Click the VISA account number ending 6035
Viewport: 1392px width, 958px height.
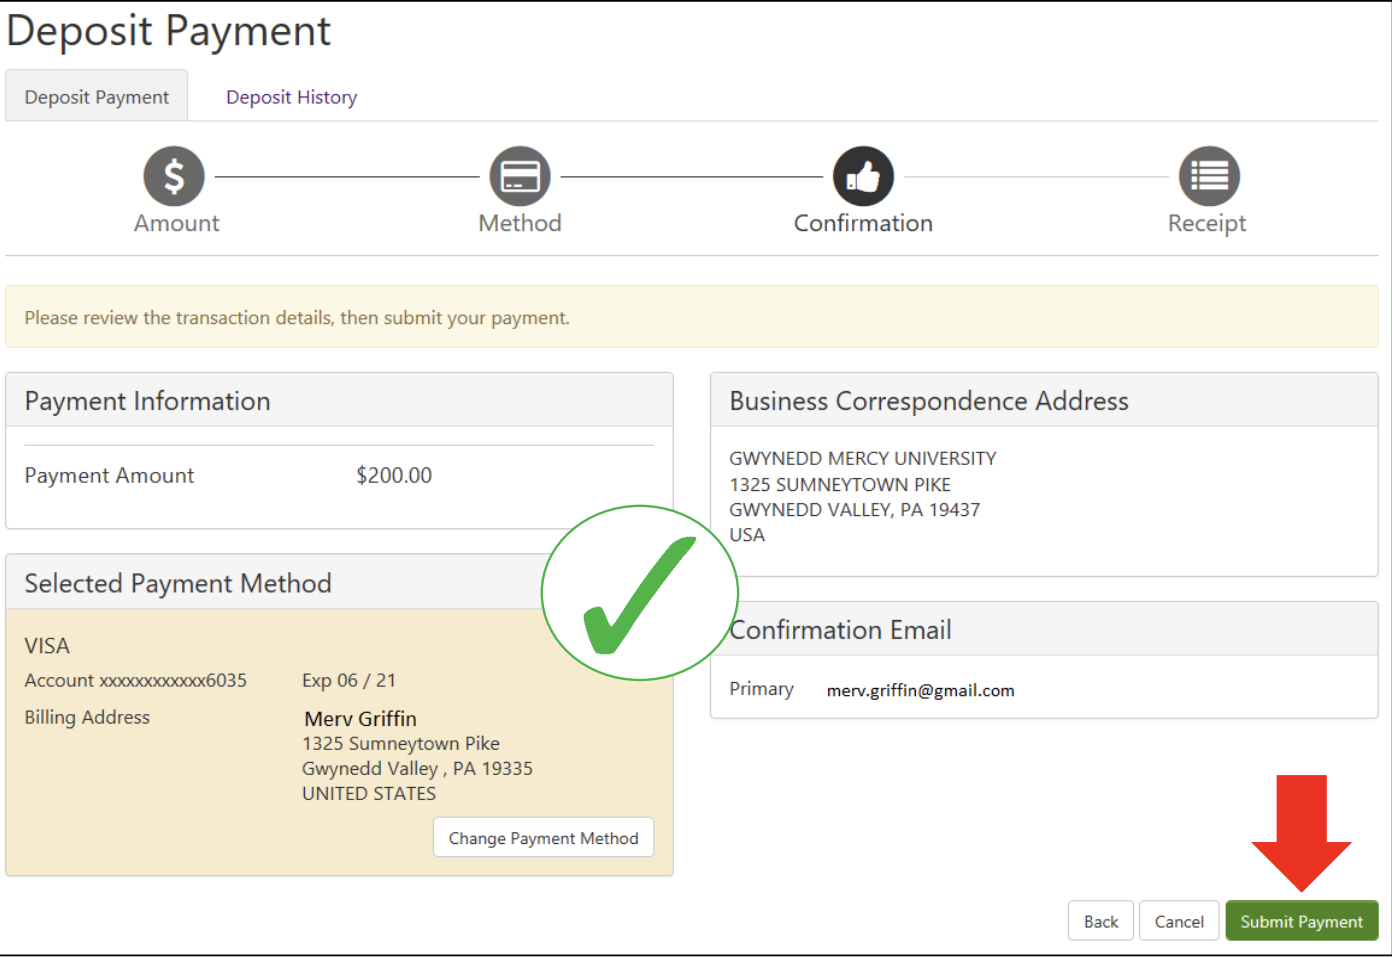click(x=136, y=681)
